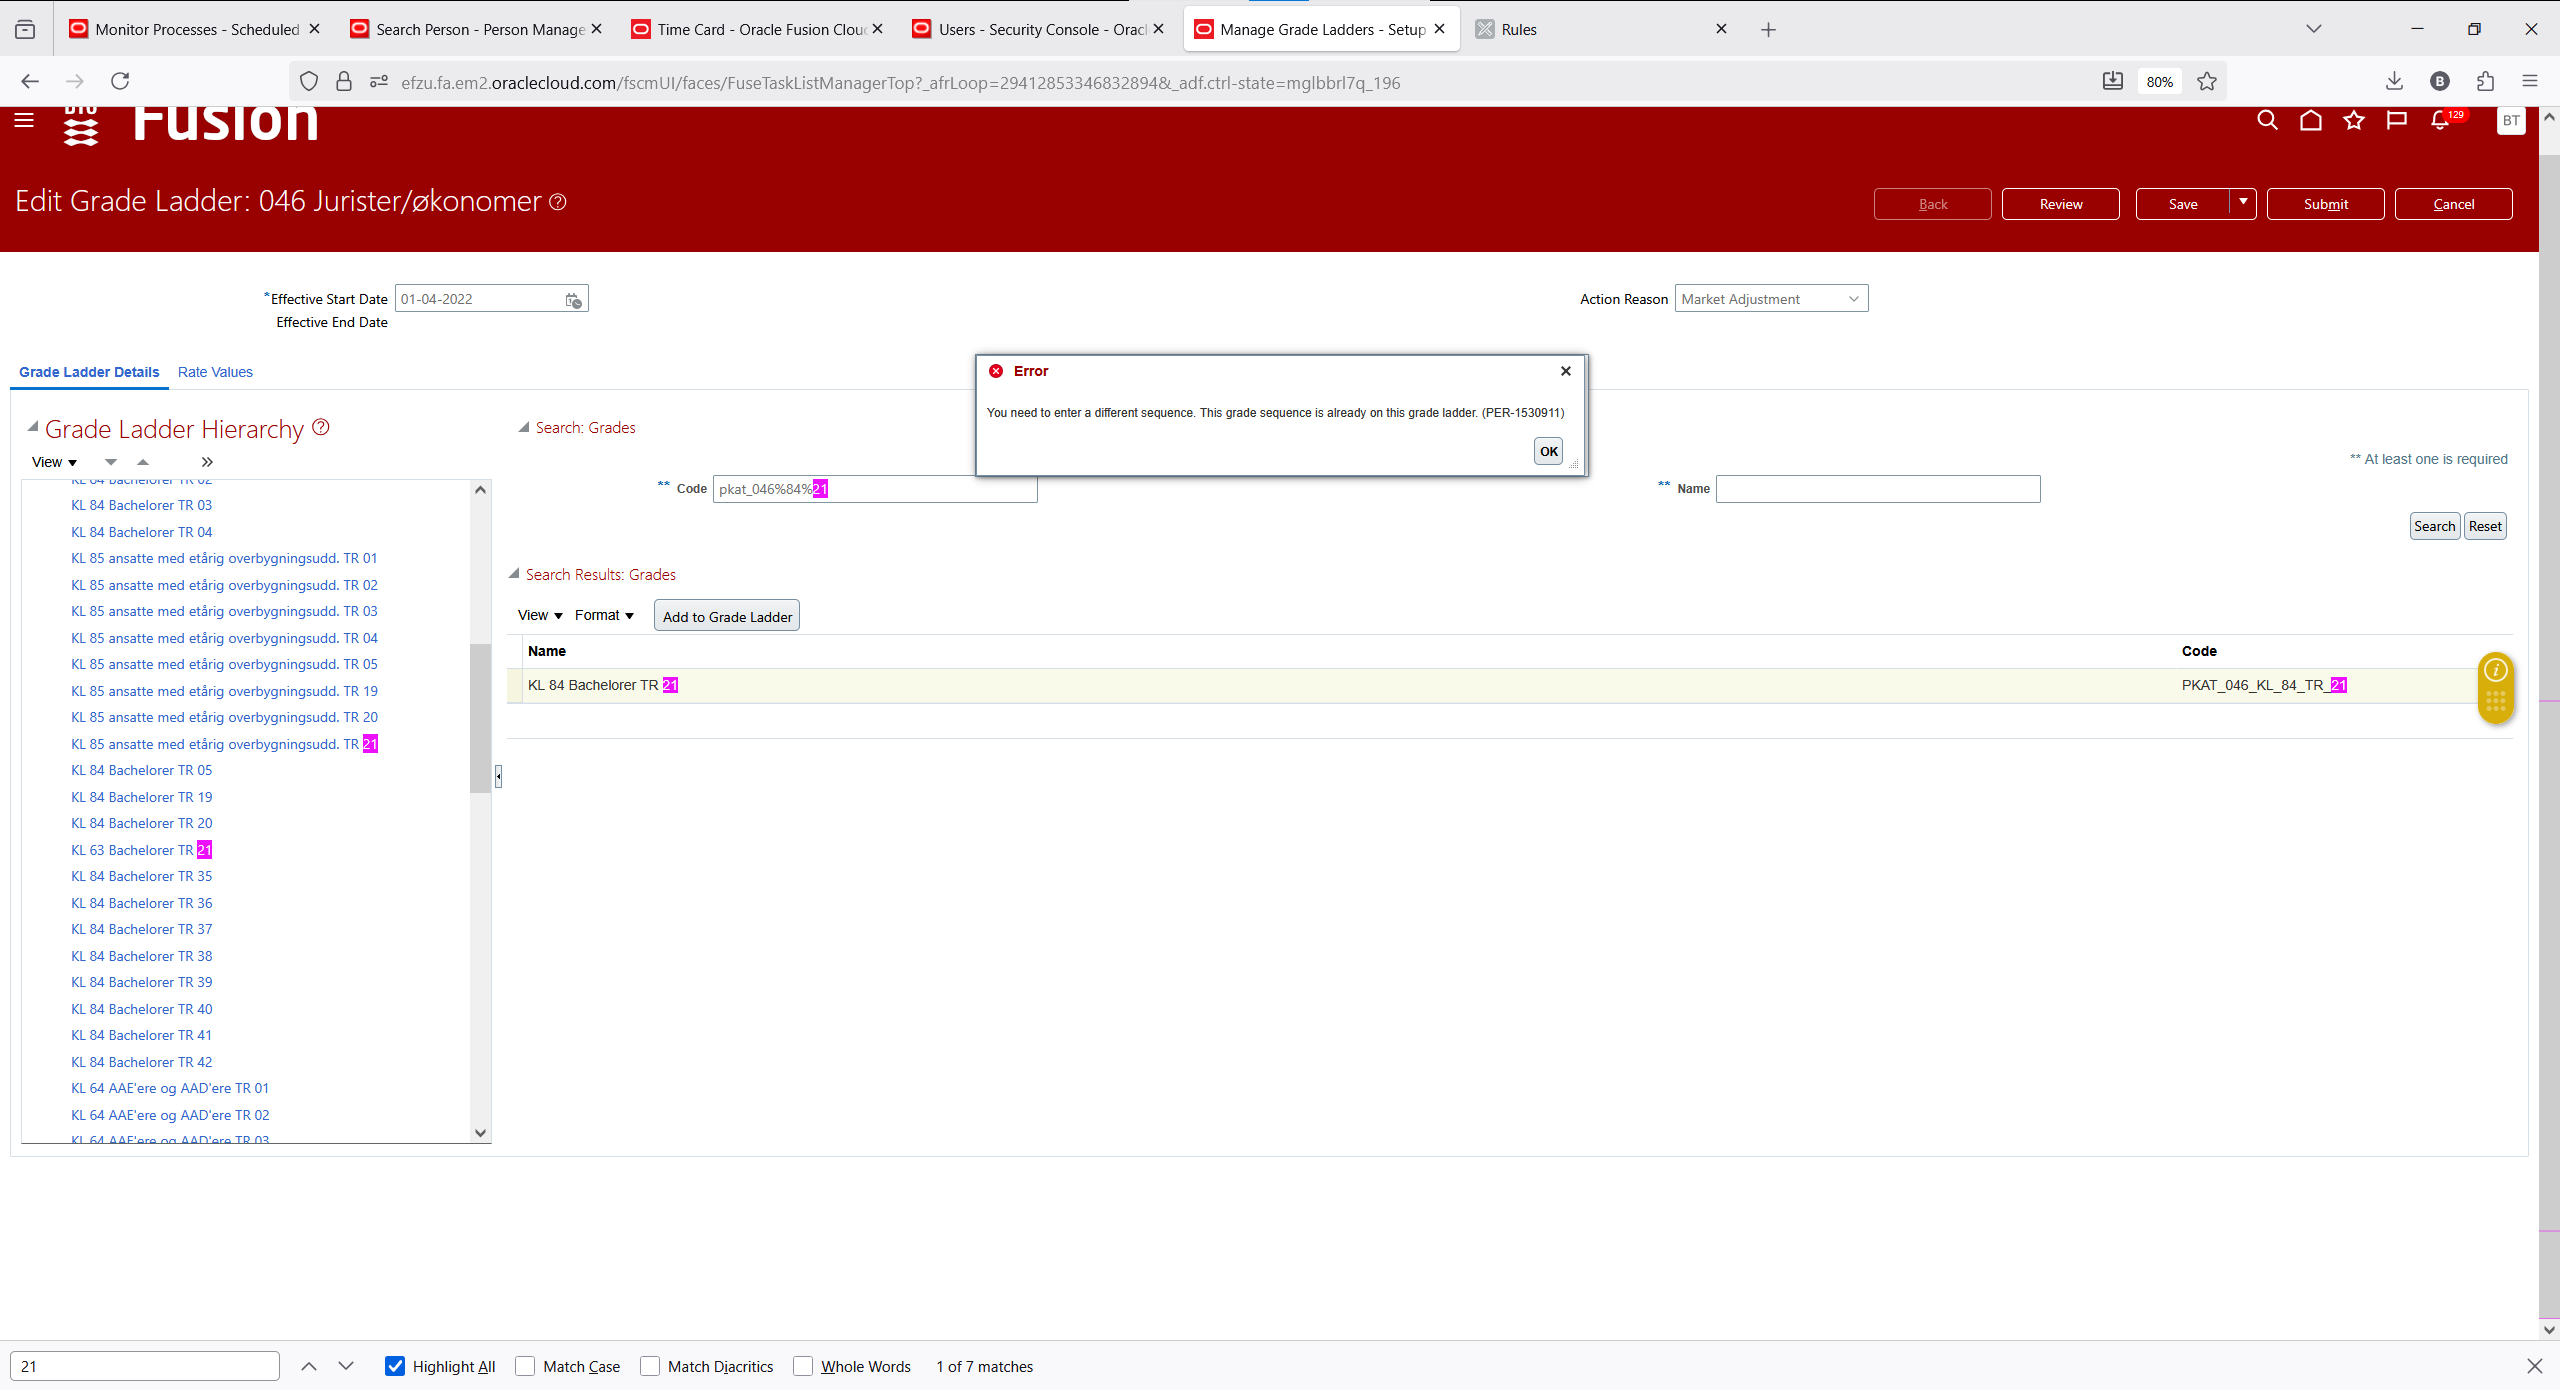The width and height of the screenshot is (2560, 1390).
Task: Open the Action Reason dropdown
Action: pos(1854,298)
